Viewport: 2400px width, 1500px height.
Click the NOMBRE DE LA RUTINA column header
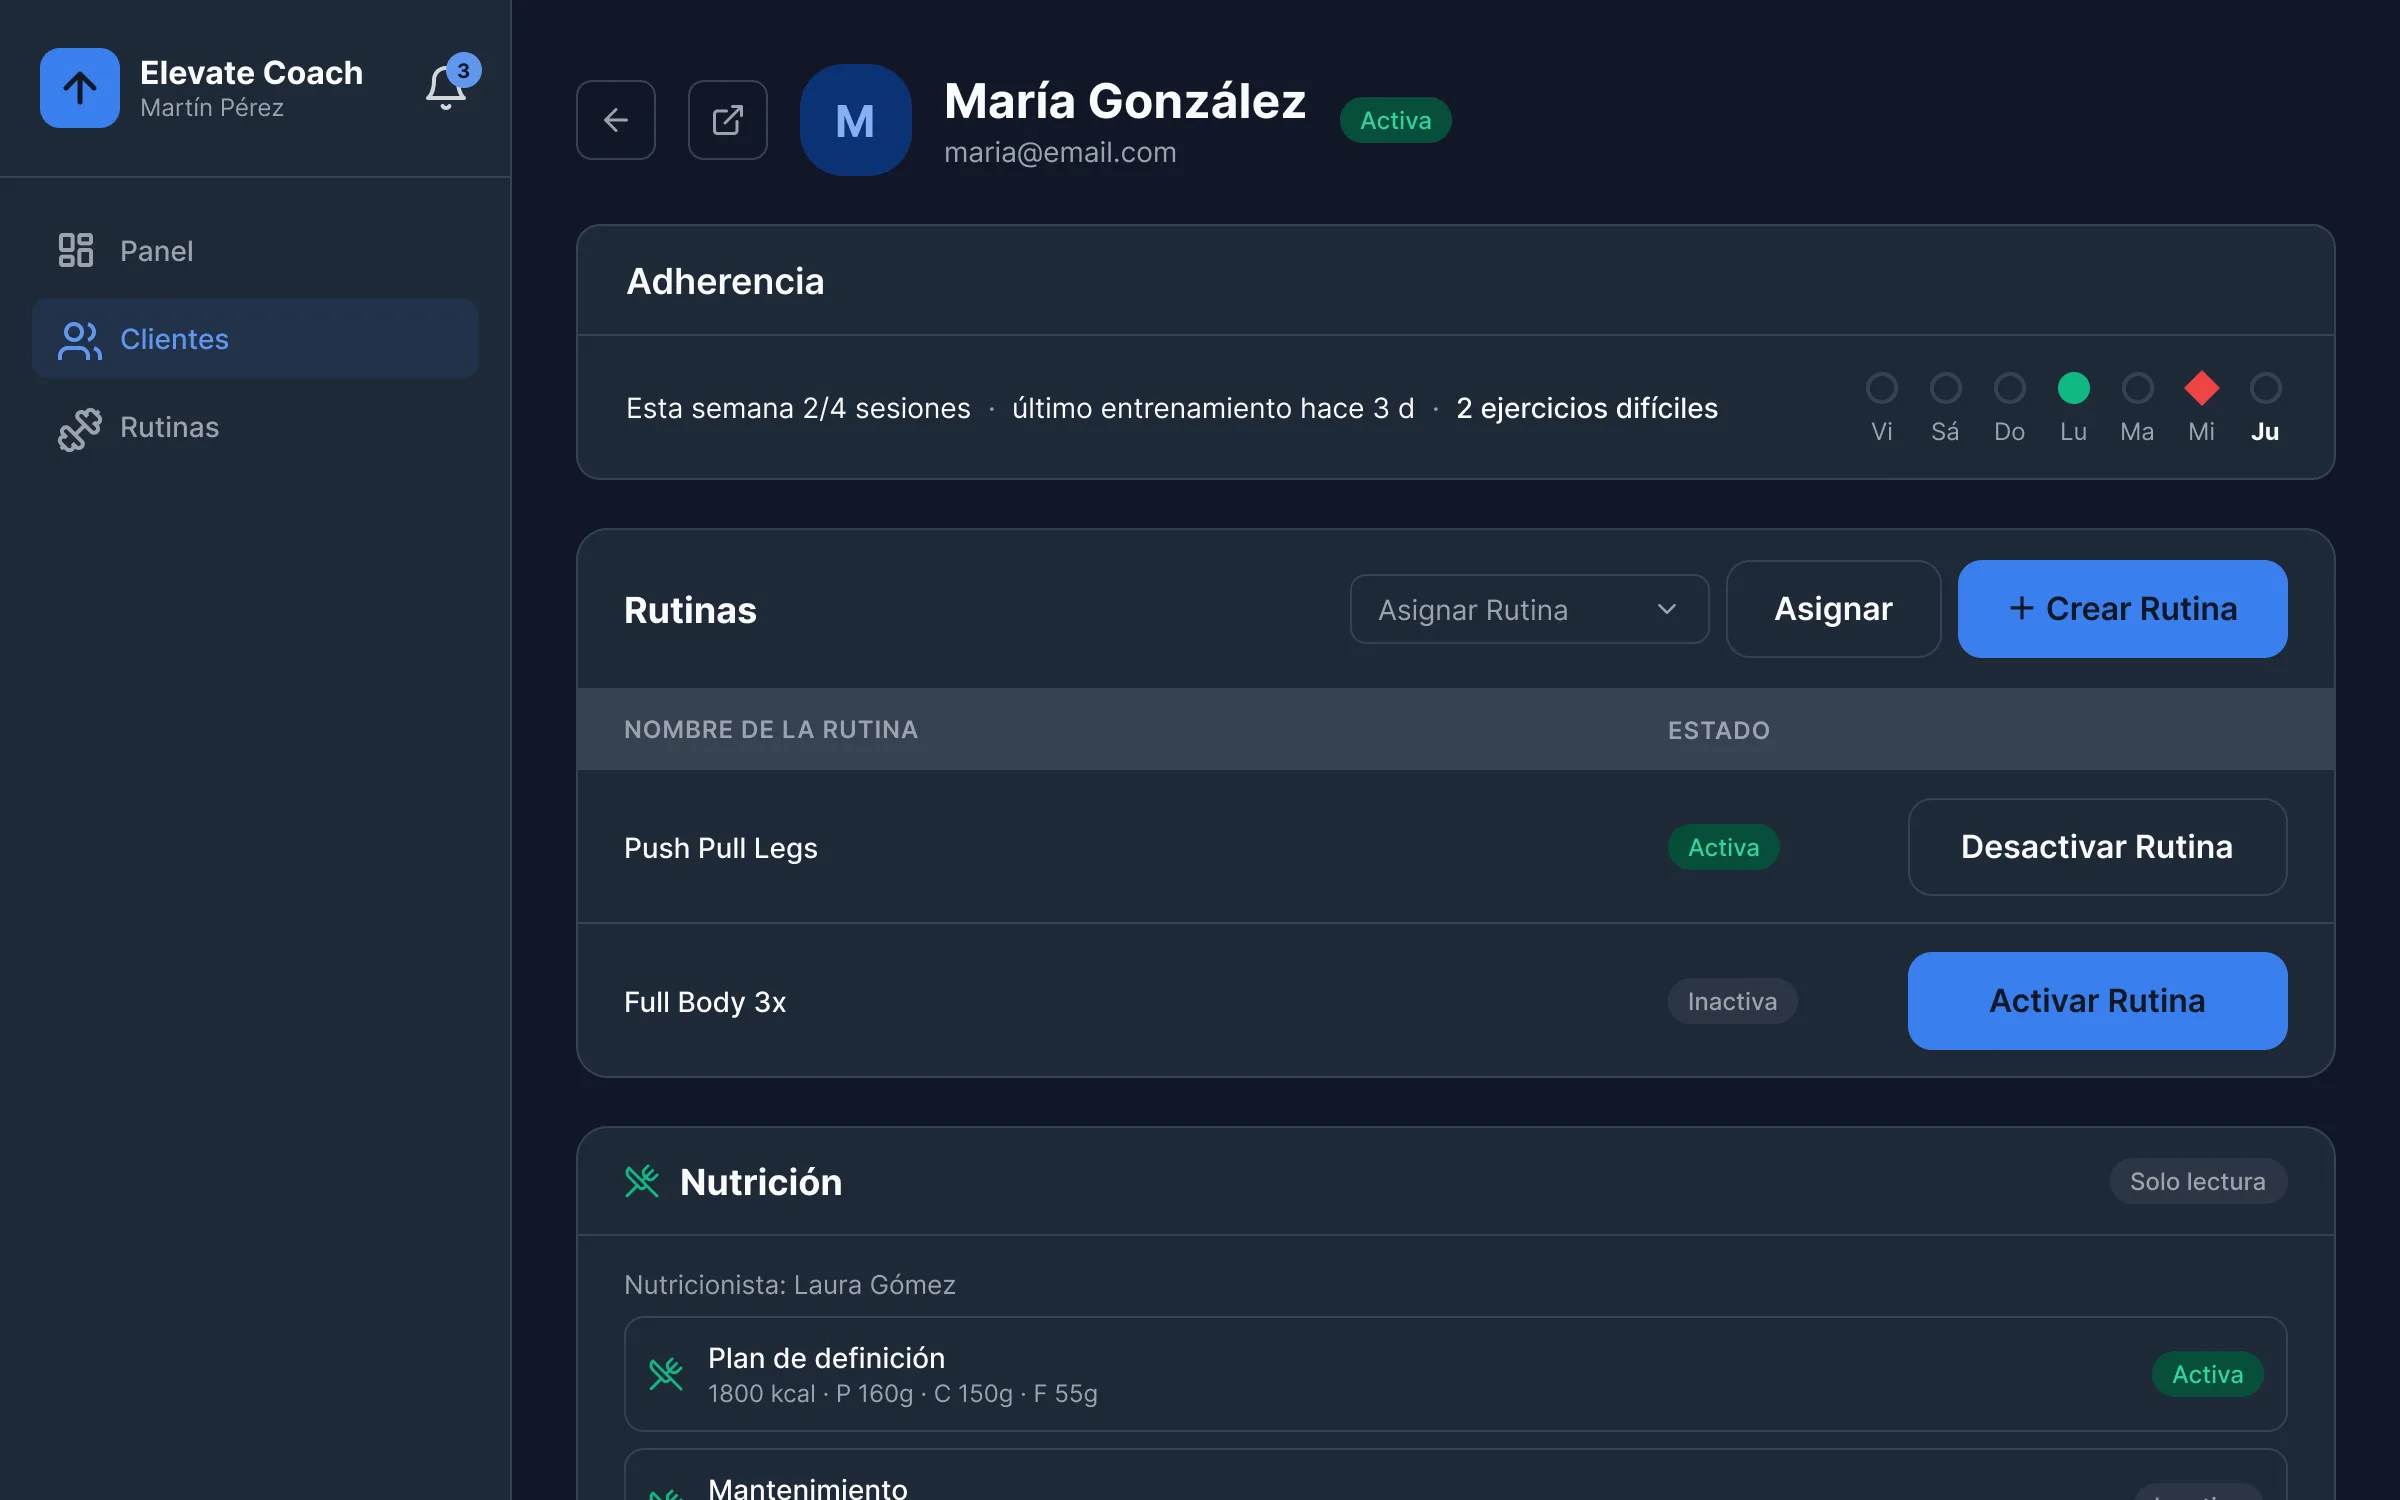[x=771, y=730]
